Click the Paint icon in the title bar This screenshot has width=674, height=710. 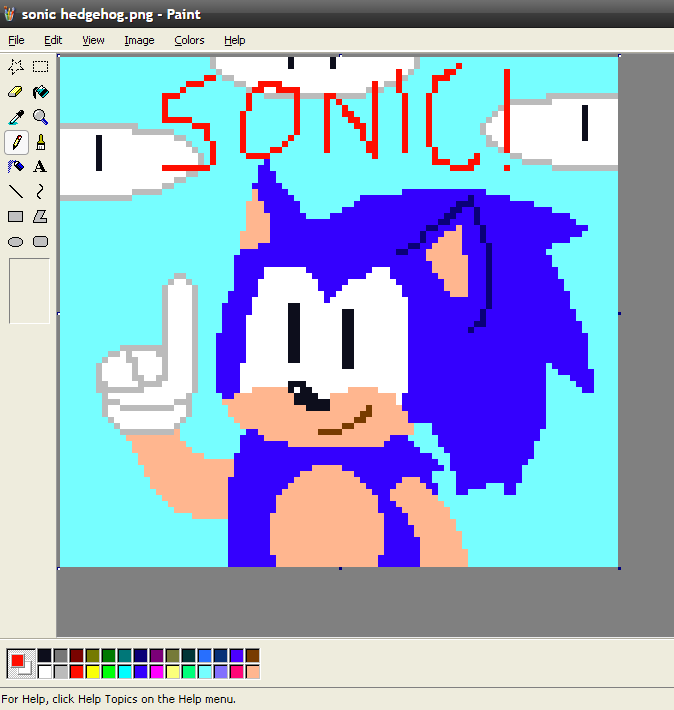tap(10, 14)
